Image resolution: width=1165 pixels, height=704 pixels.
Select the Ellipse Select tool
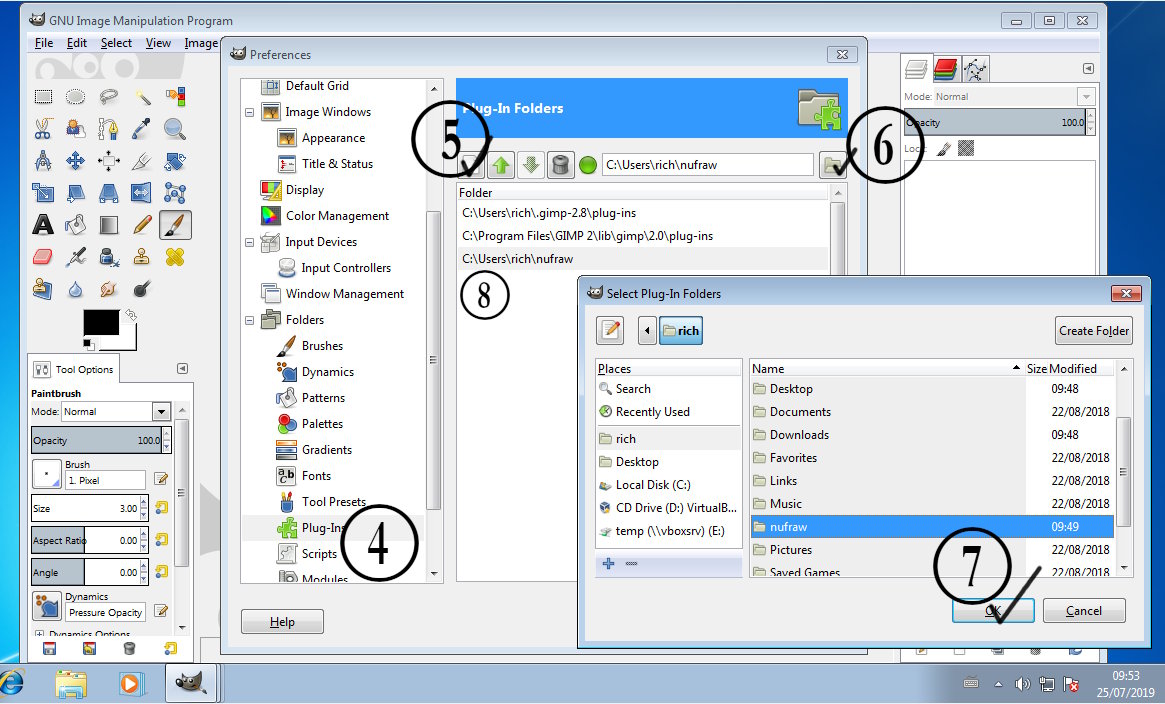(75, 97)
